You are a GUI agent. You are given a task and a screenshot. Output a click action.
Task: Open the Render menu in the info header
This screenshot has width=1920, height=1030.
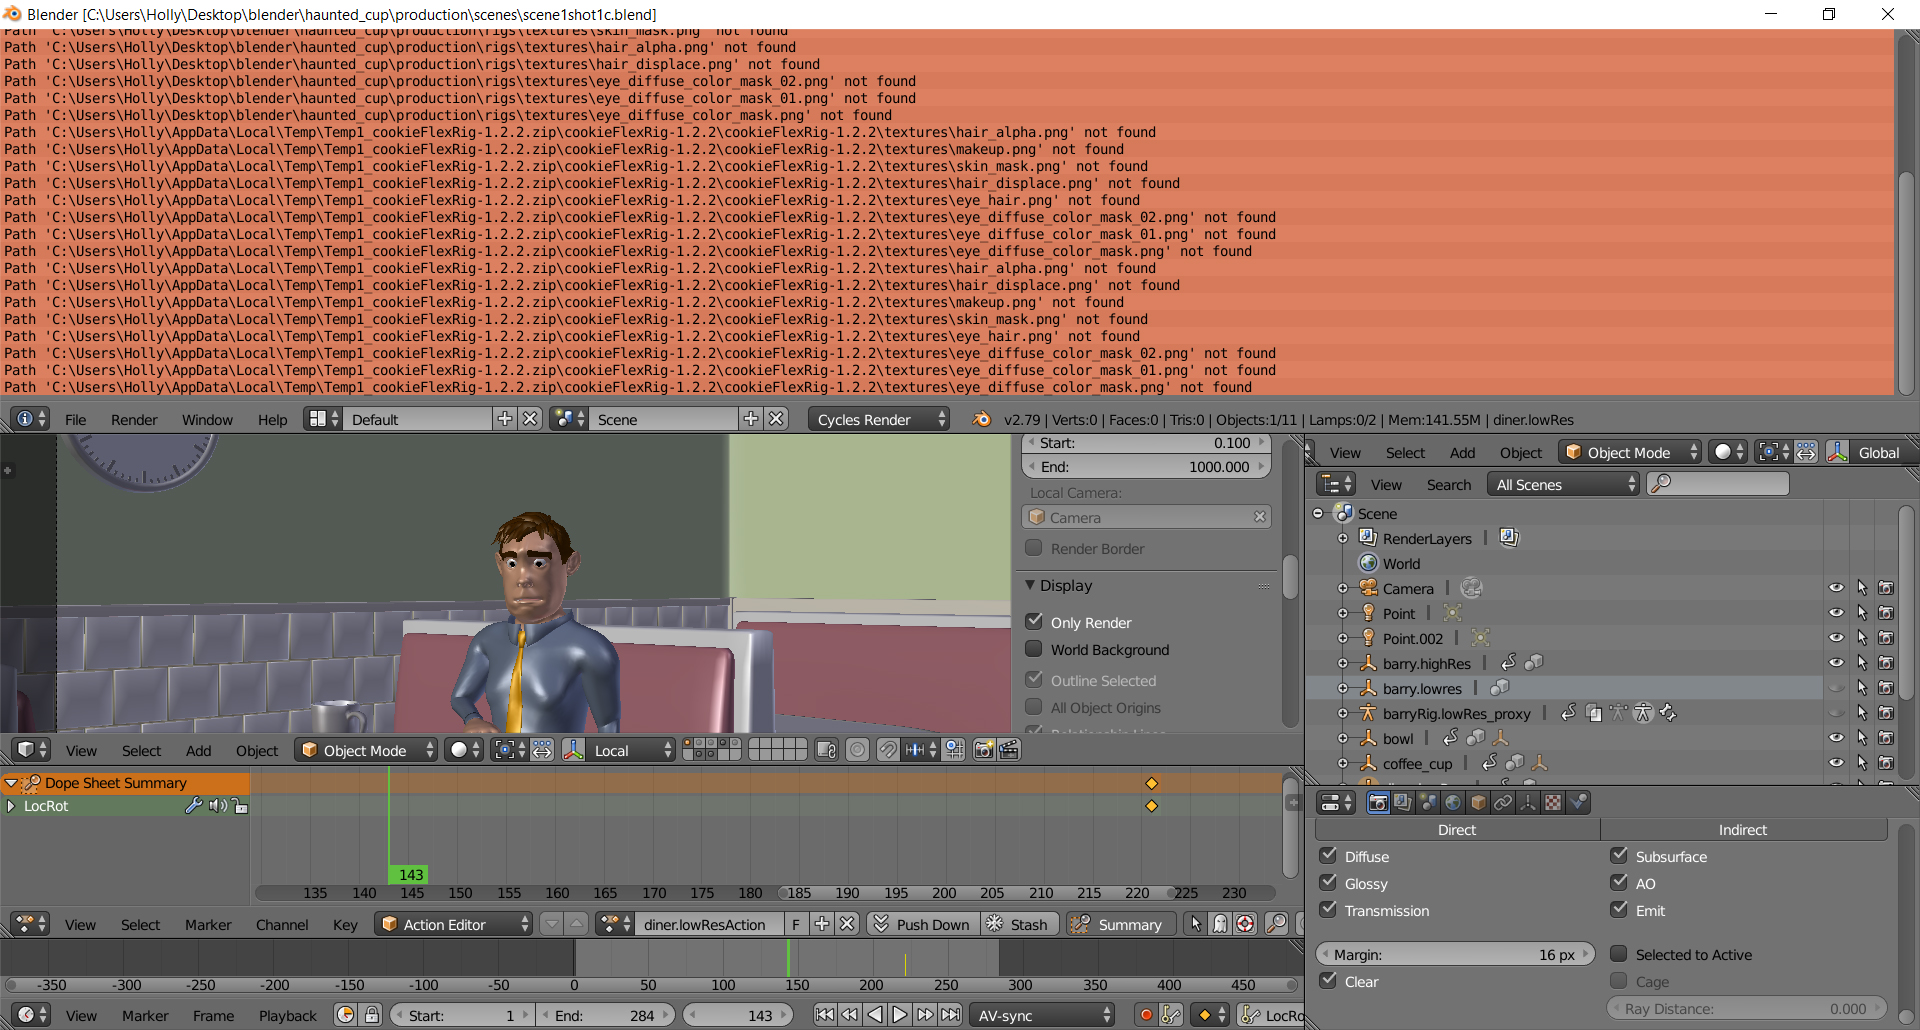(134, 419)
